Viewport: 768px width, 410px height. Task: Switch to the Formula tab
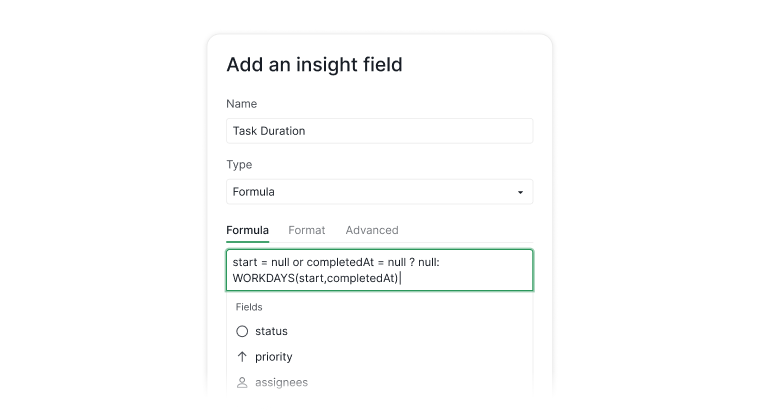[247, 230]
